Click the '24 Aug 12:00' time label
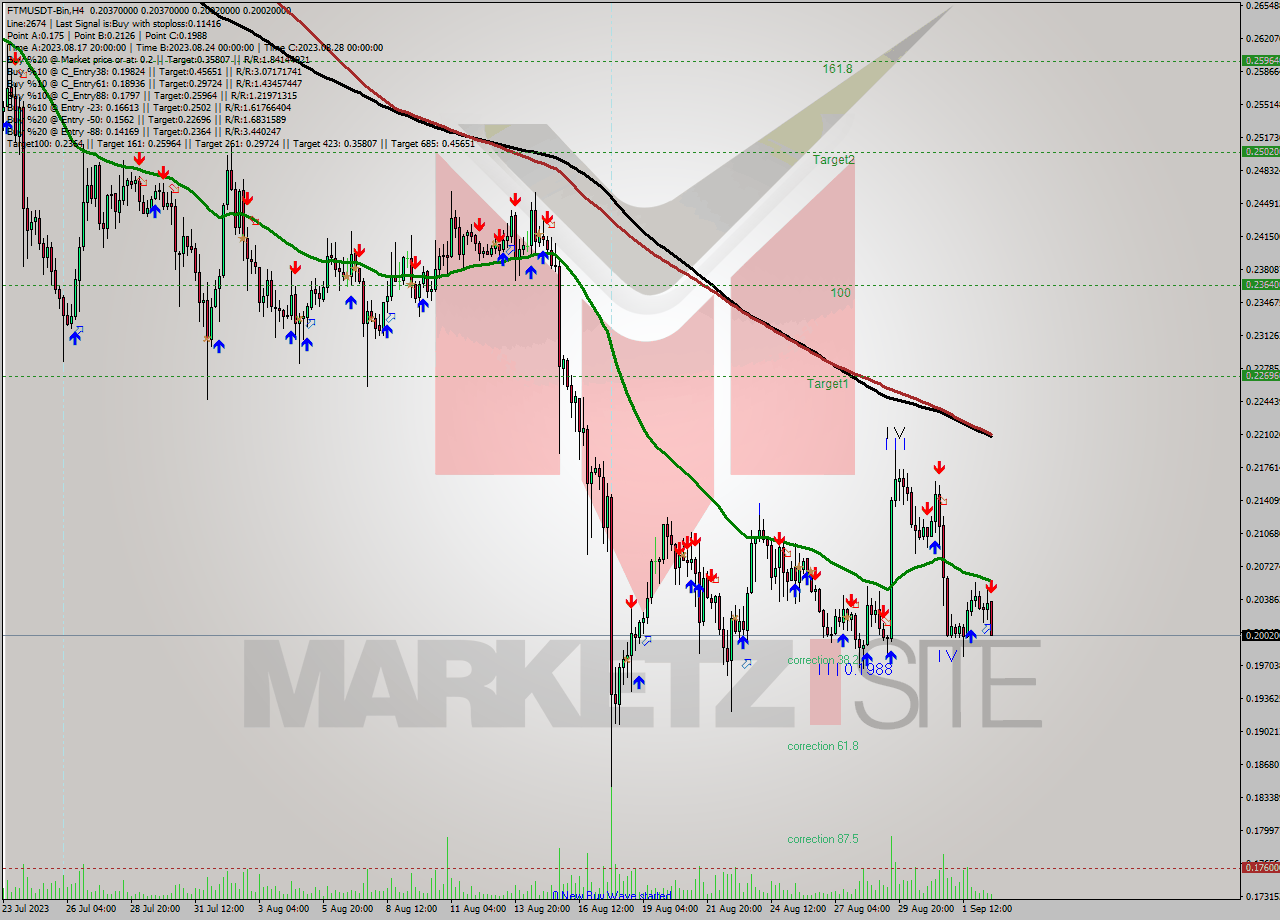 (797, 909)
